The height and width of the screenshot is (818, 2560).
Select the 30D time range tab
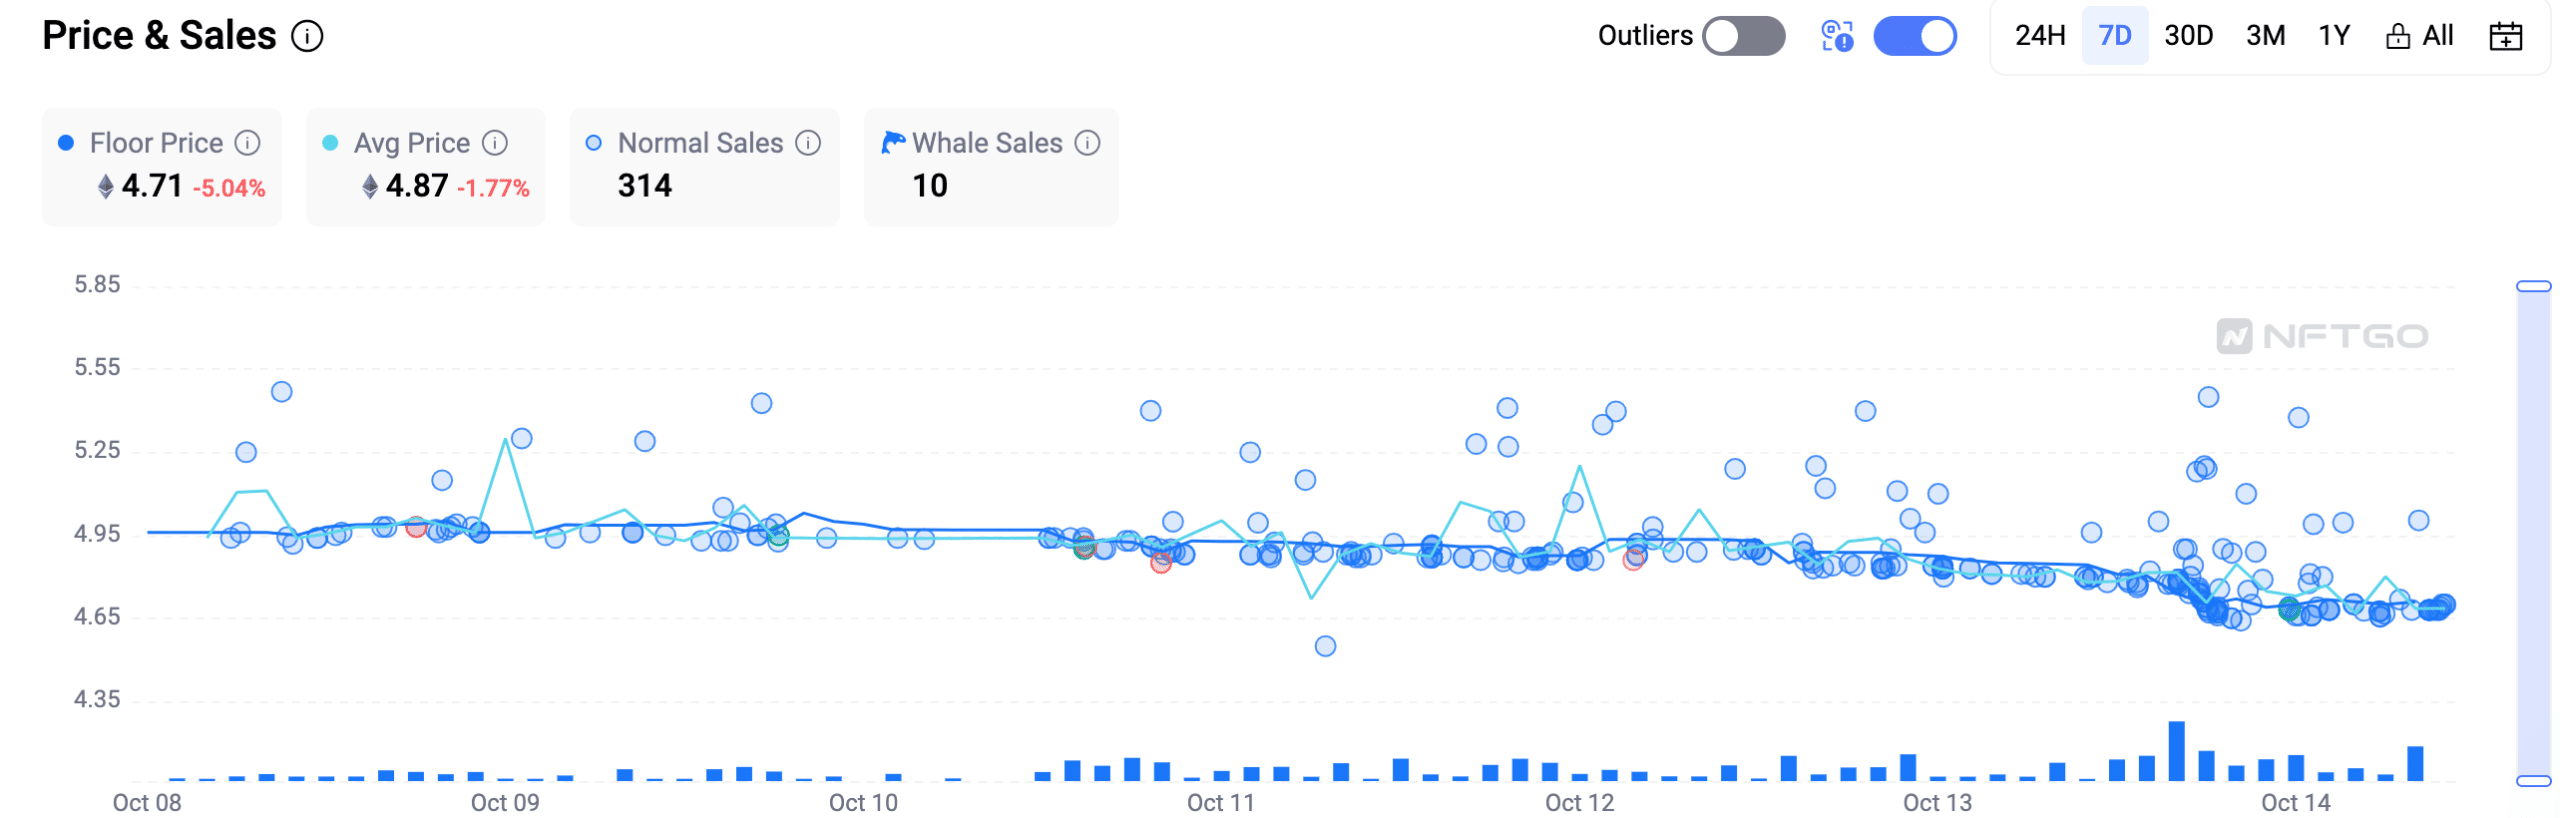(x=2188, y=36)
